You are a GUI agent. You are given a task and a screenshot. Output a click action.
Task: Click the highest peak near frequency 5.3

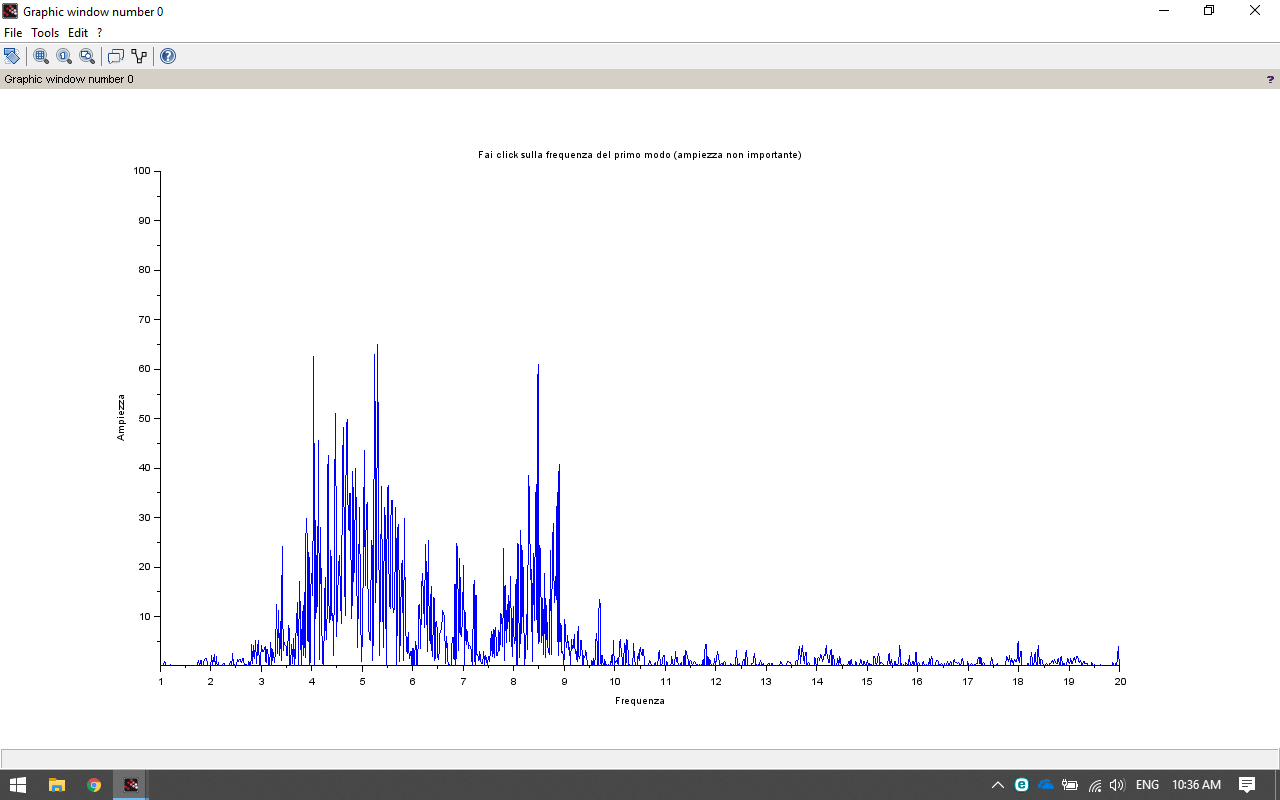[377, 346]
